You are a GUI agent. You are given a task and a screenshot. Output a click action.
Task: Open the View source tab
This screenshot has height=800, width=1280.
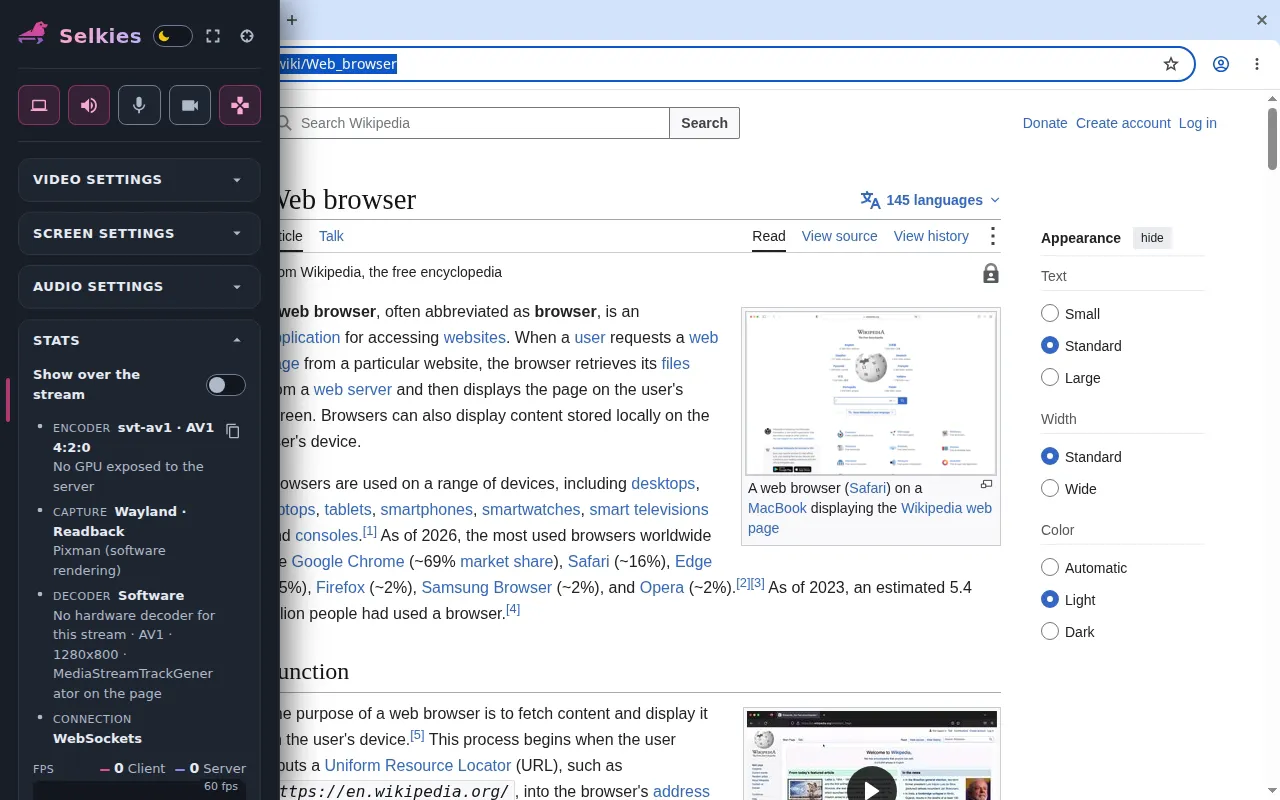[840, 236]
